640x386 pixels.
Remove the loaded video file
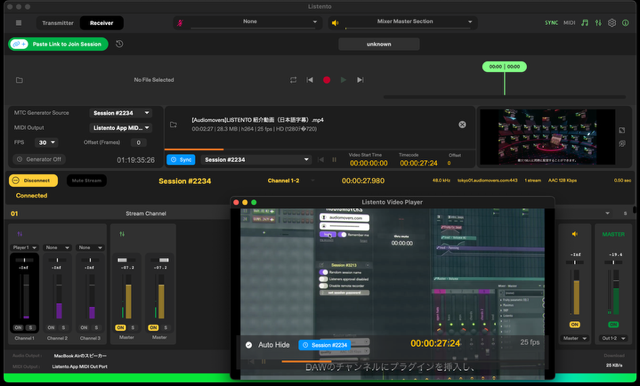click(x=462, y=124)
